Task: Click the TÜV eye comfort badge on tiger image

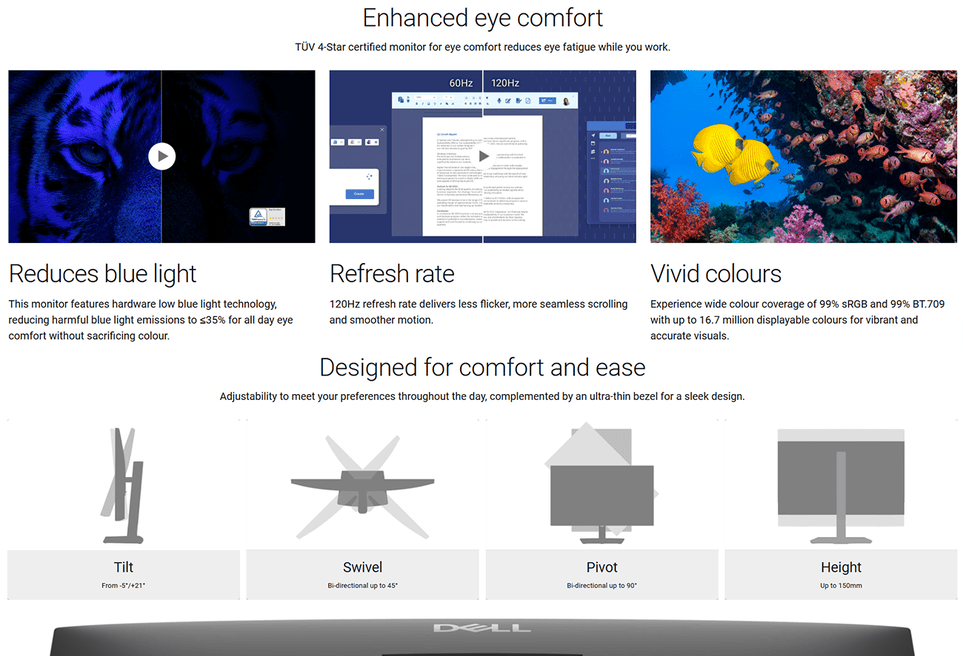Action: [267, 217]
